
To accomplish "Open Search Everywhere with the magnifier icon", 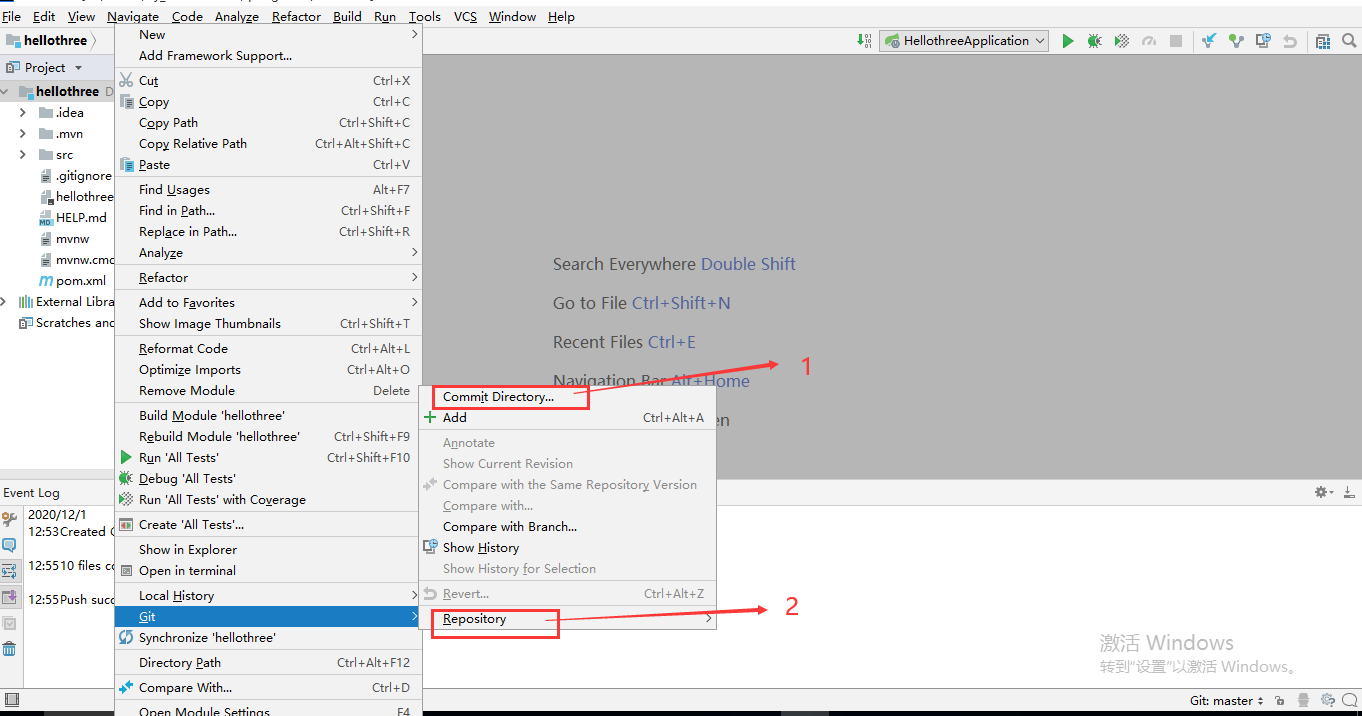I will pos(1349,40).
